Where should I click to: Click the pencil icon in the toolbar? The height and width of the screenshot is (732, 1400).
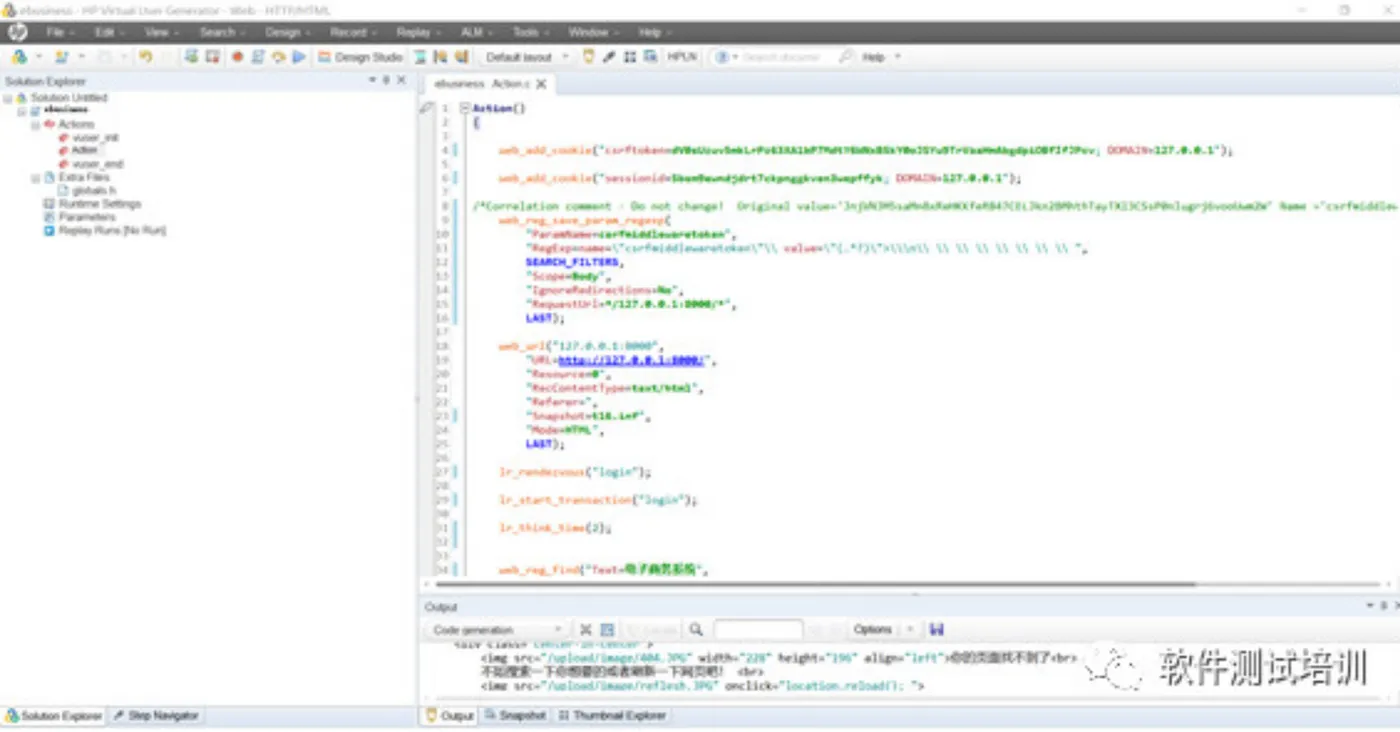click(x=609, y=57)
